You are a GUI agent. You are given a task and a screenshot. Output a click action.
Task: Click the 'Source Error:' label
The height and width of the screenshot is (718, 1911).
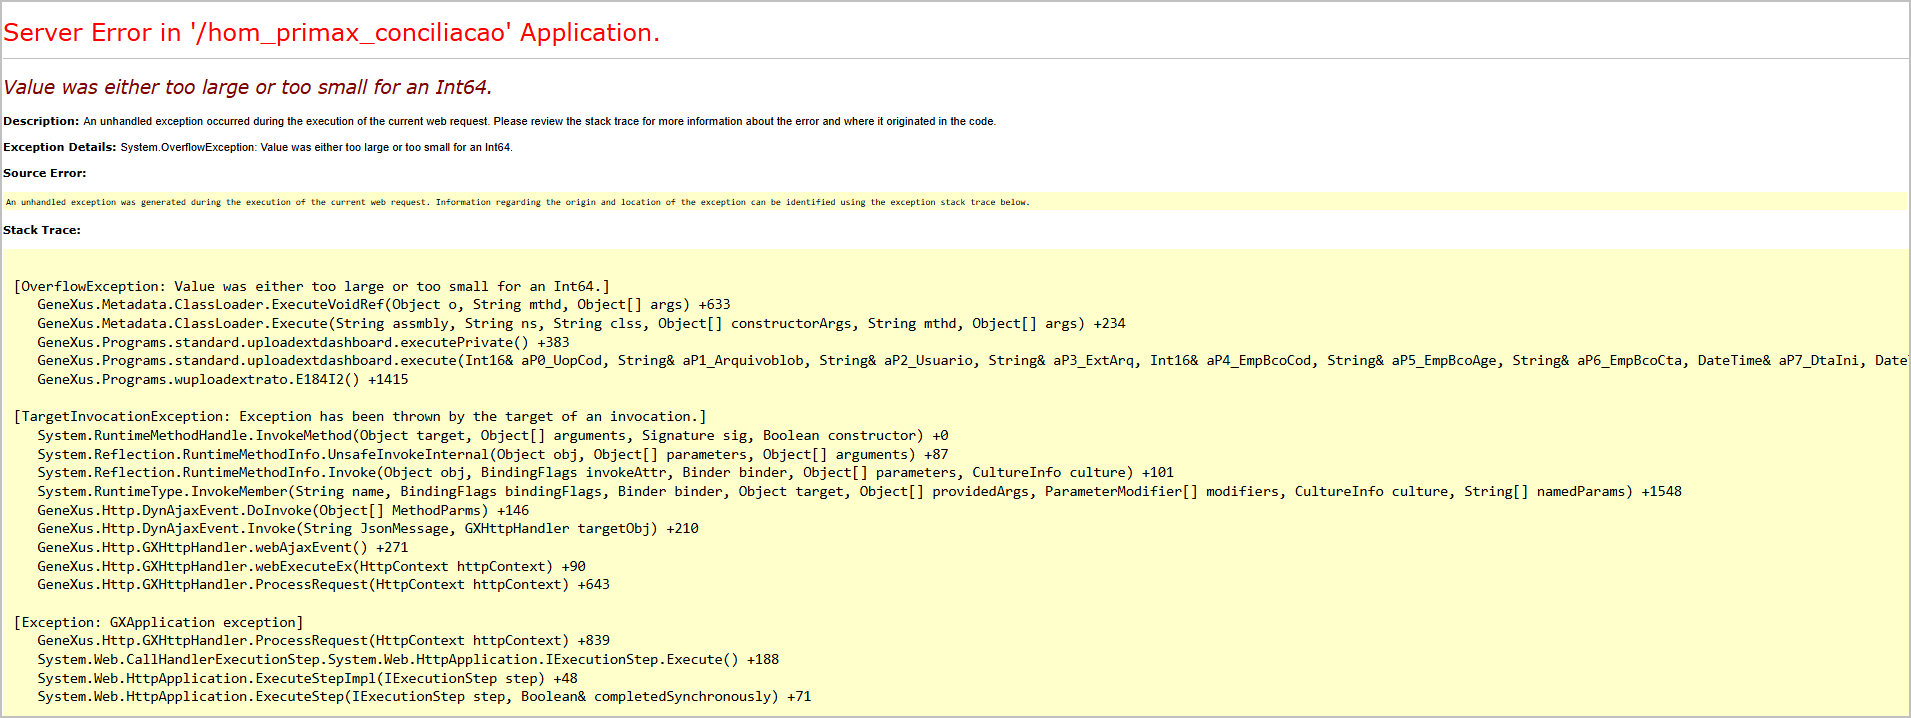(45, 173)
